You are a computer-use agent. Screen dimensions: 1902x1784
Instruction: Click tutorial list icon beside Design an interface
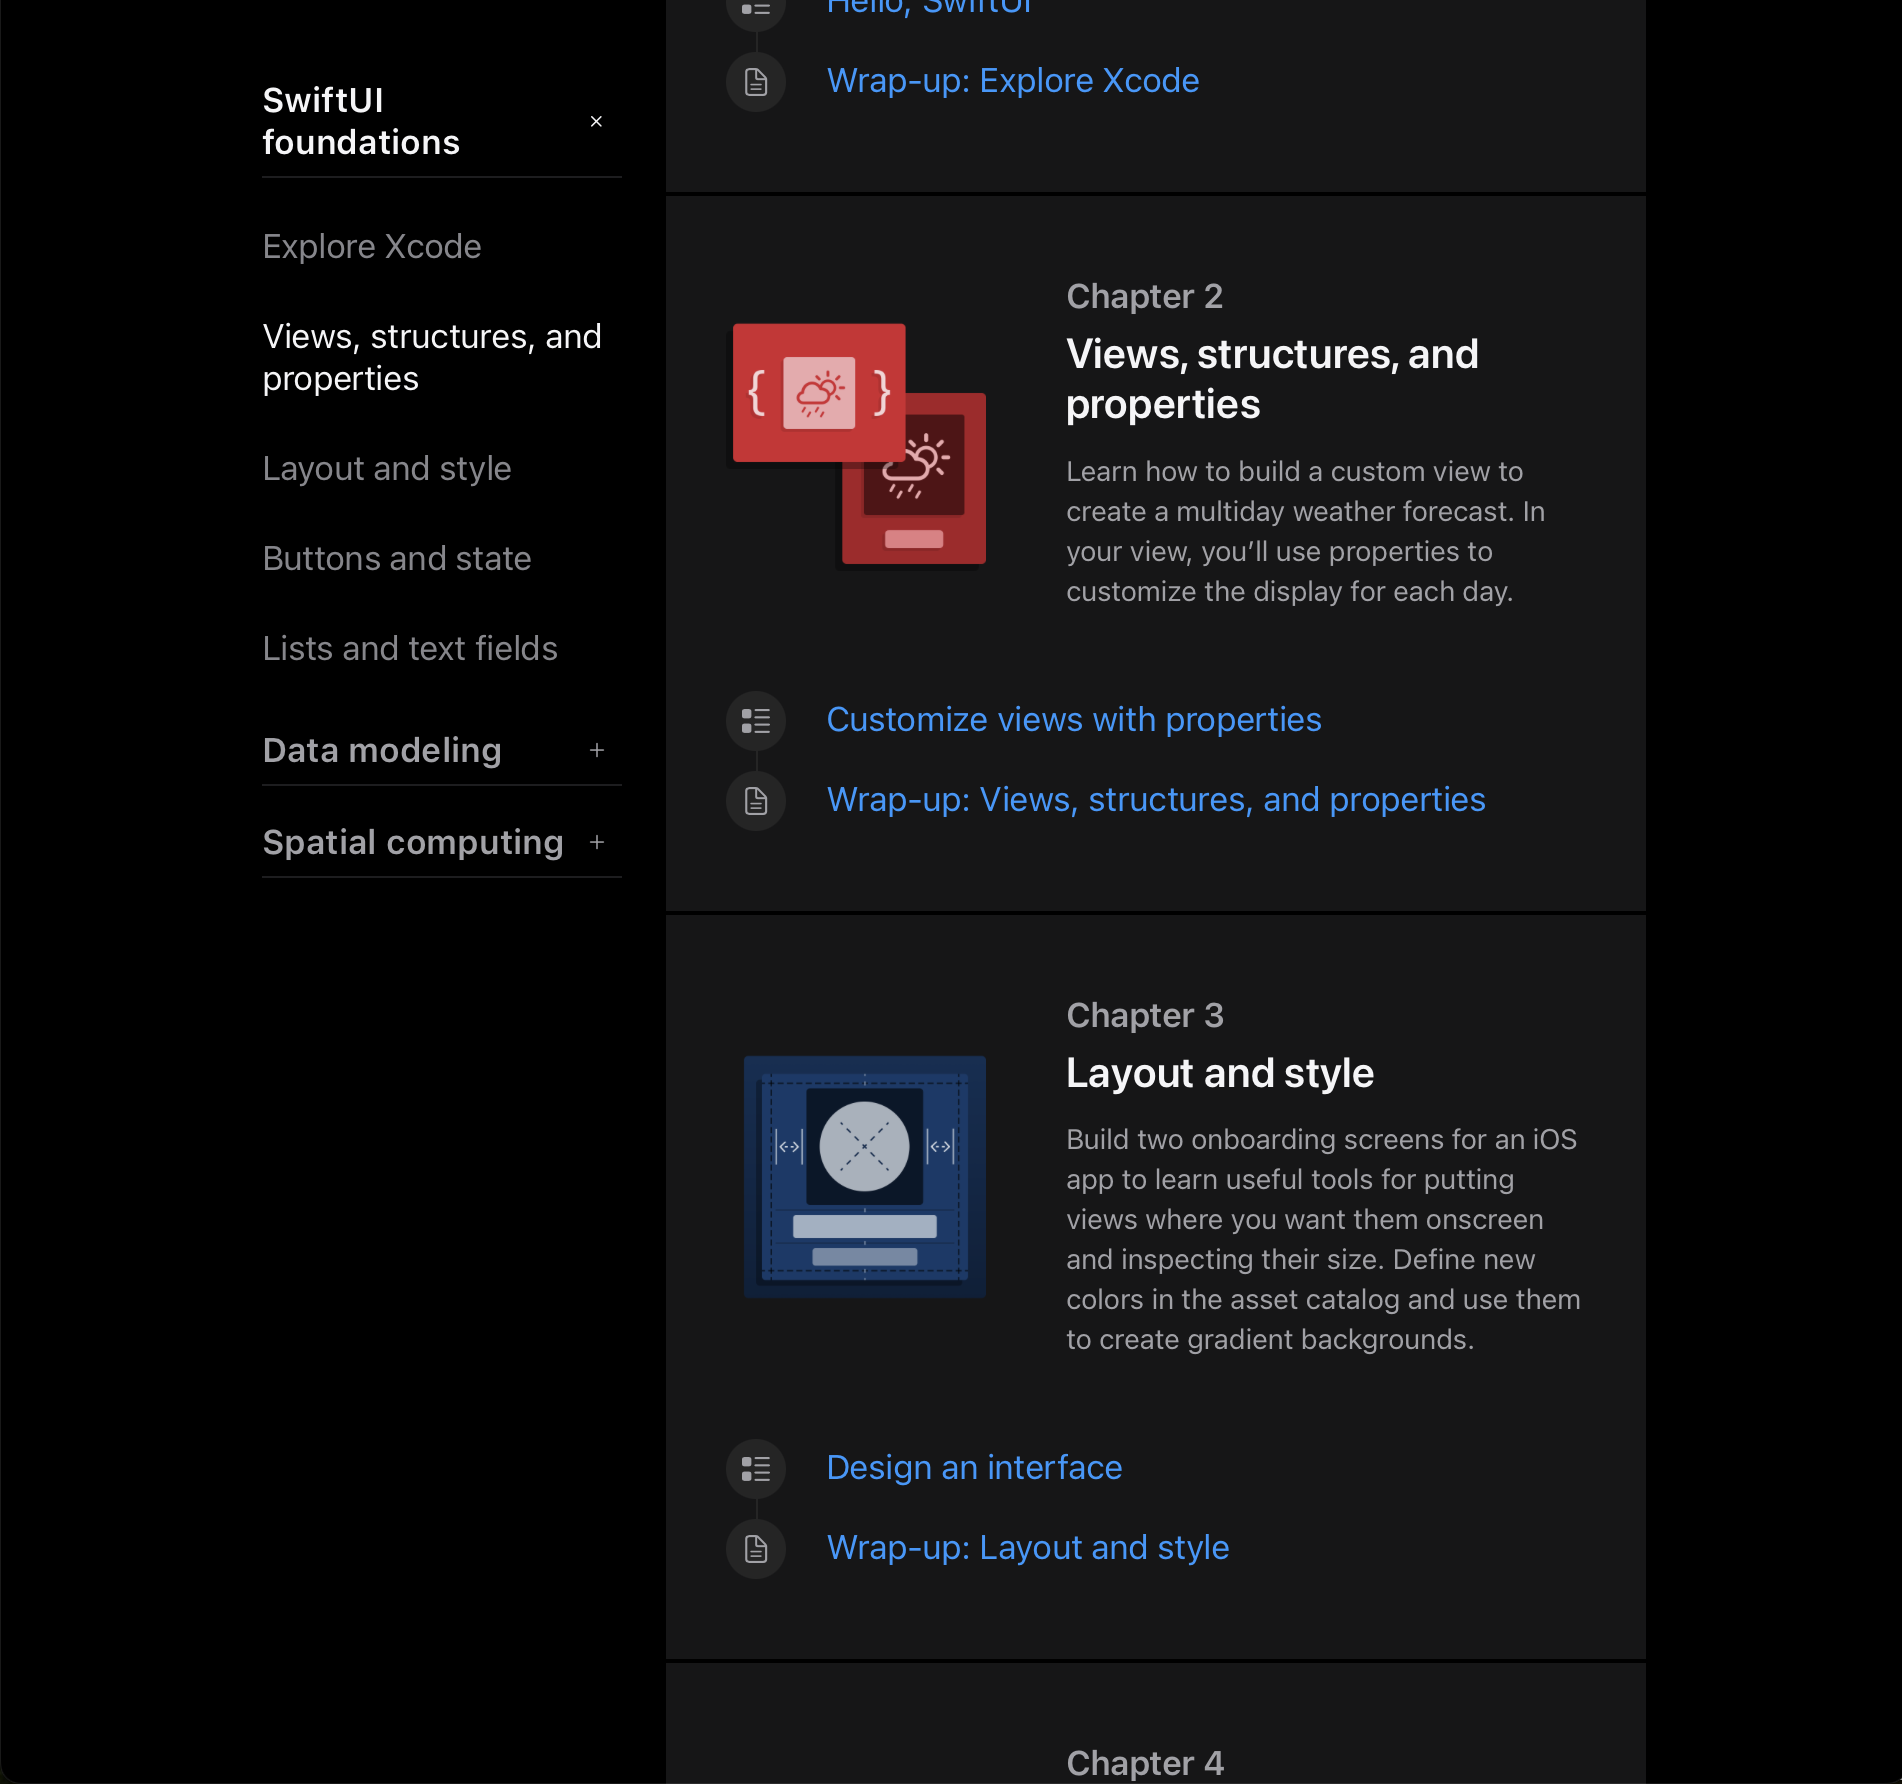(x=756, y=1469)
